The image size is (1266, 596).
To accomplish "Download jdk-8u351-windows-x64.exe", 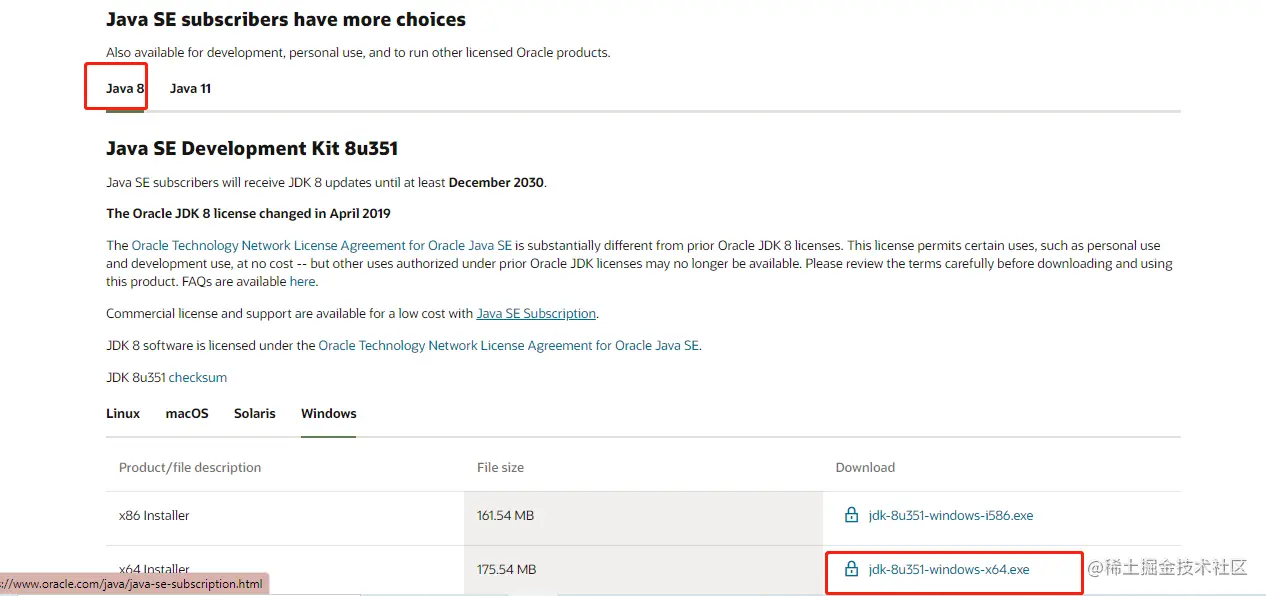I will tap(949, 570).
